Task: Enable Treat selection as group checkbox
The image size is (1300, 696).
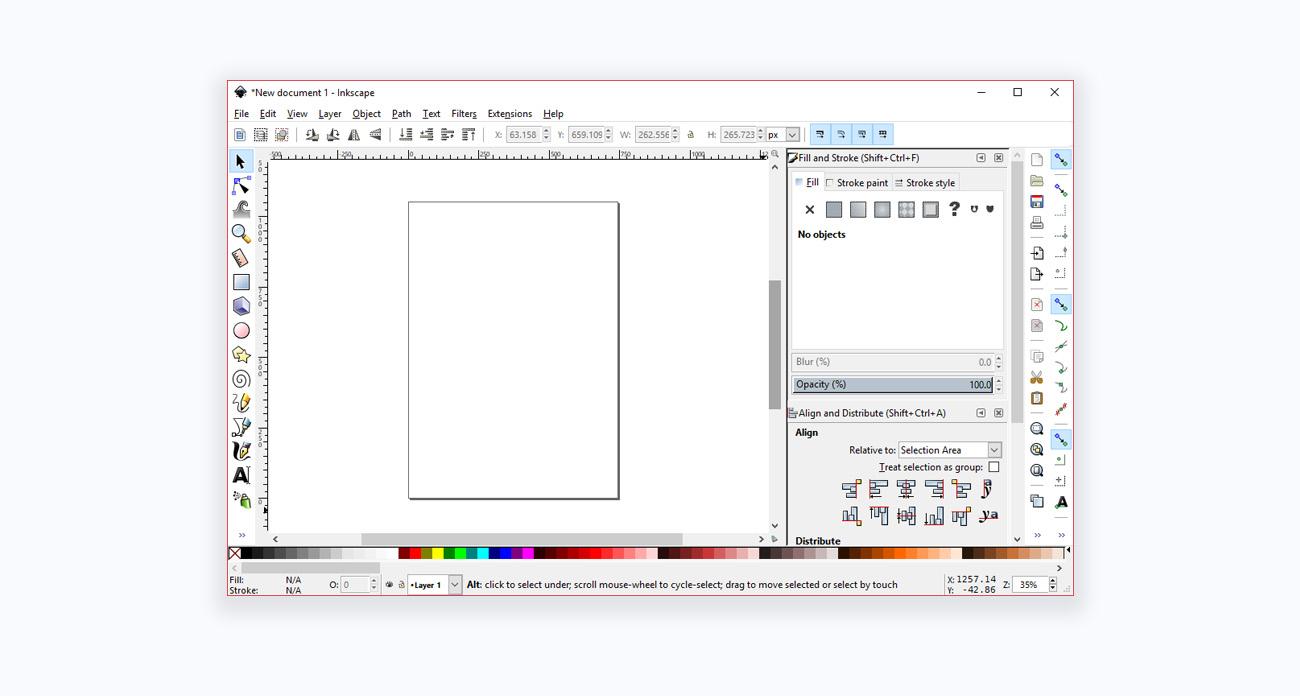Action: point(993,467)
